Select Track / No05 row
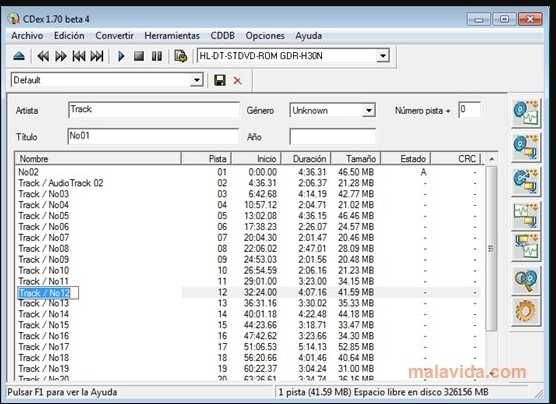This screenshot has height=404, width=556. pyautogui.click(x=248, y=216)
